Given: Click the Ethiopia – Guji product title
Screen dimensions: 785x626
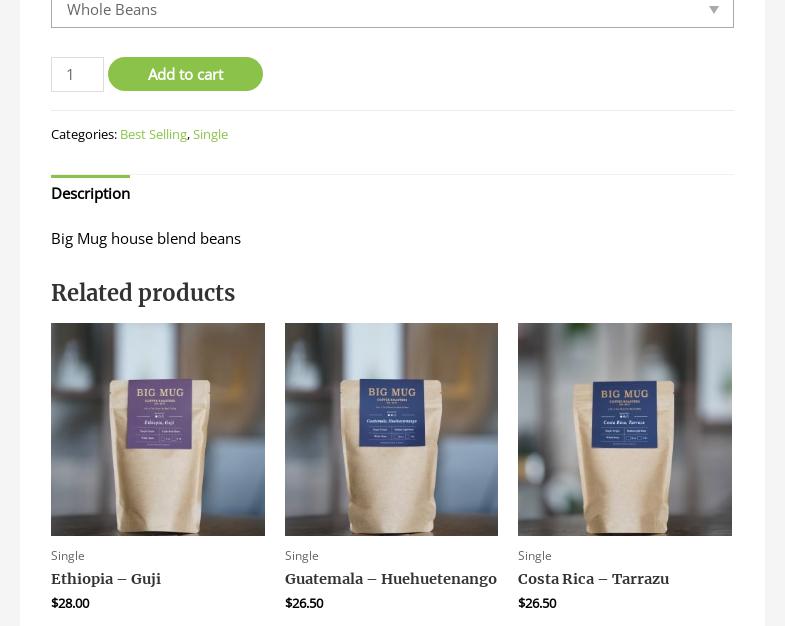Looking at the screenshot, I should click(106, 579).
